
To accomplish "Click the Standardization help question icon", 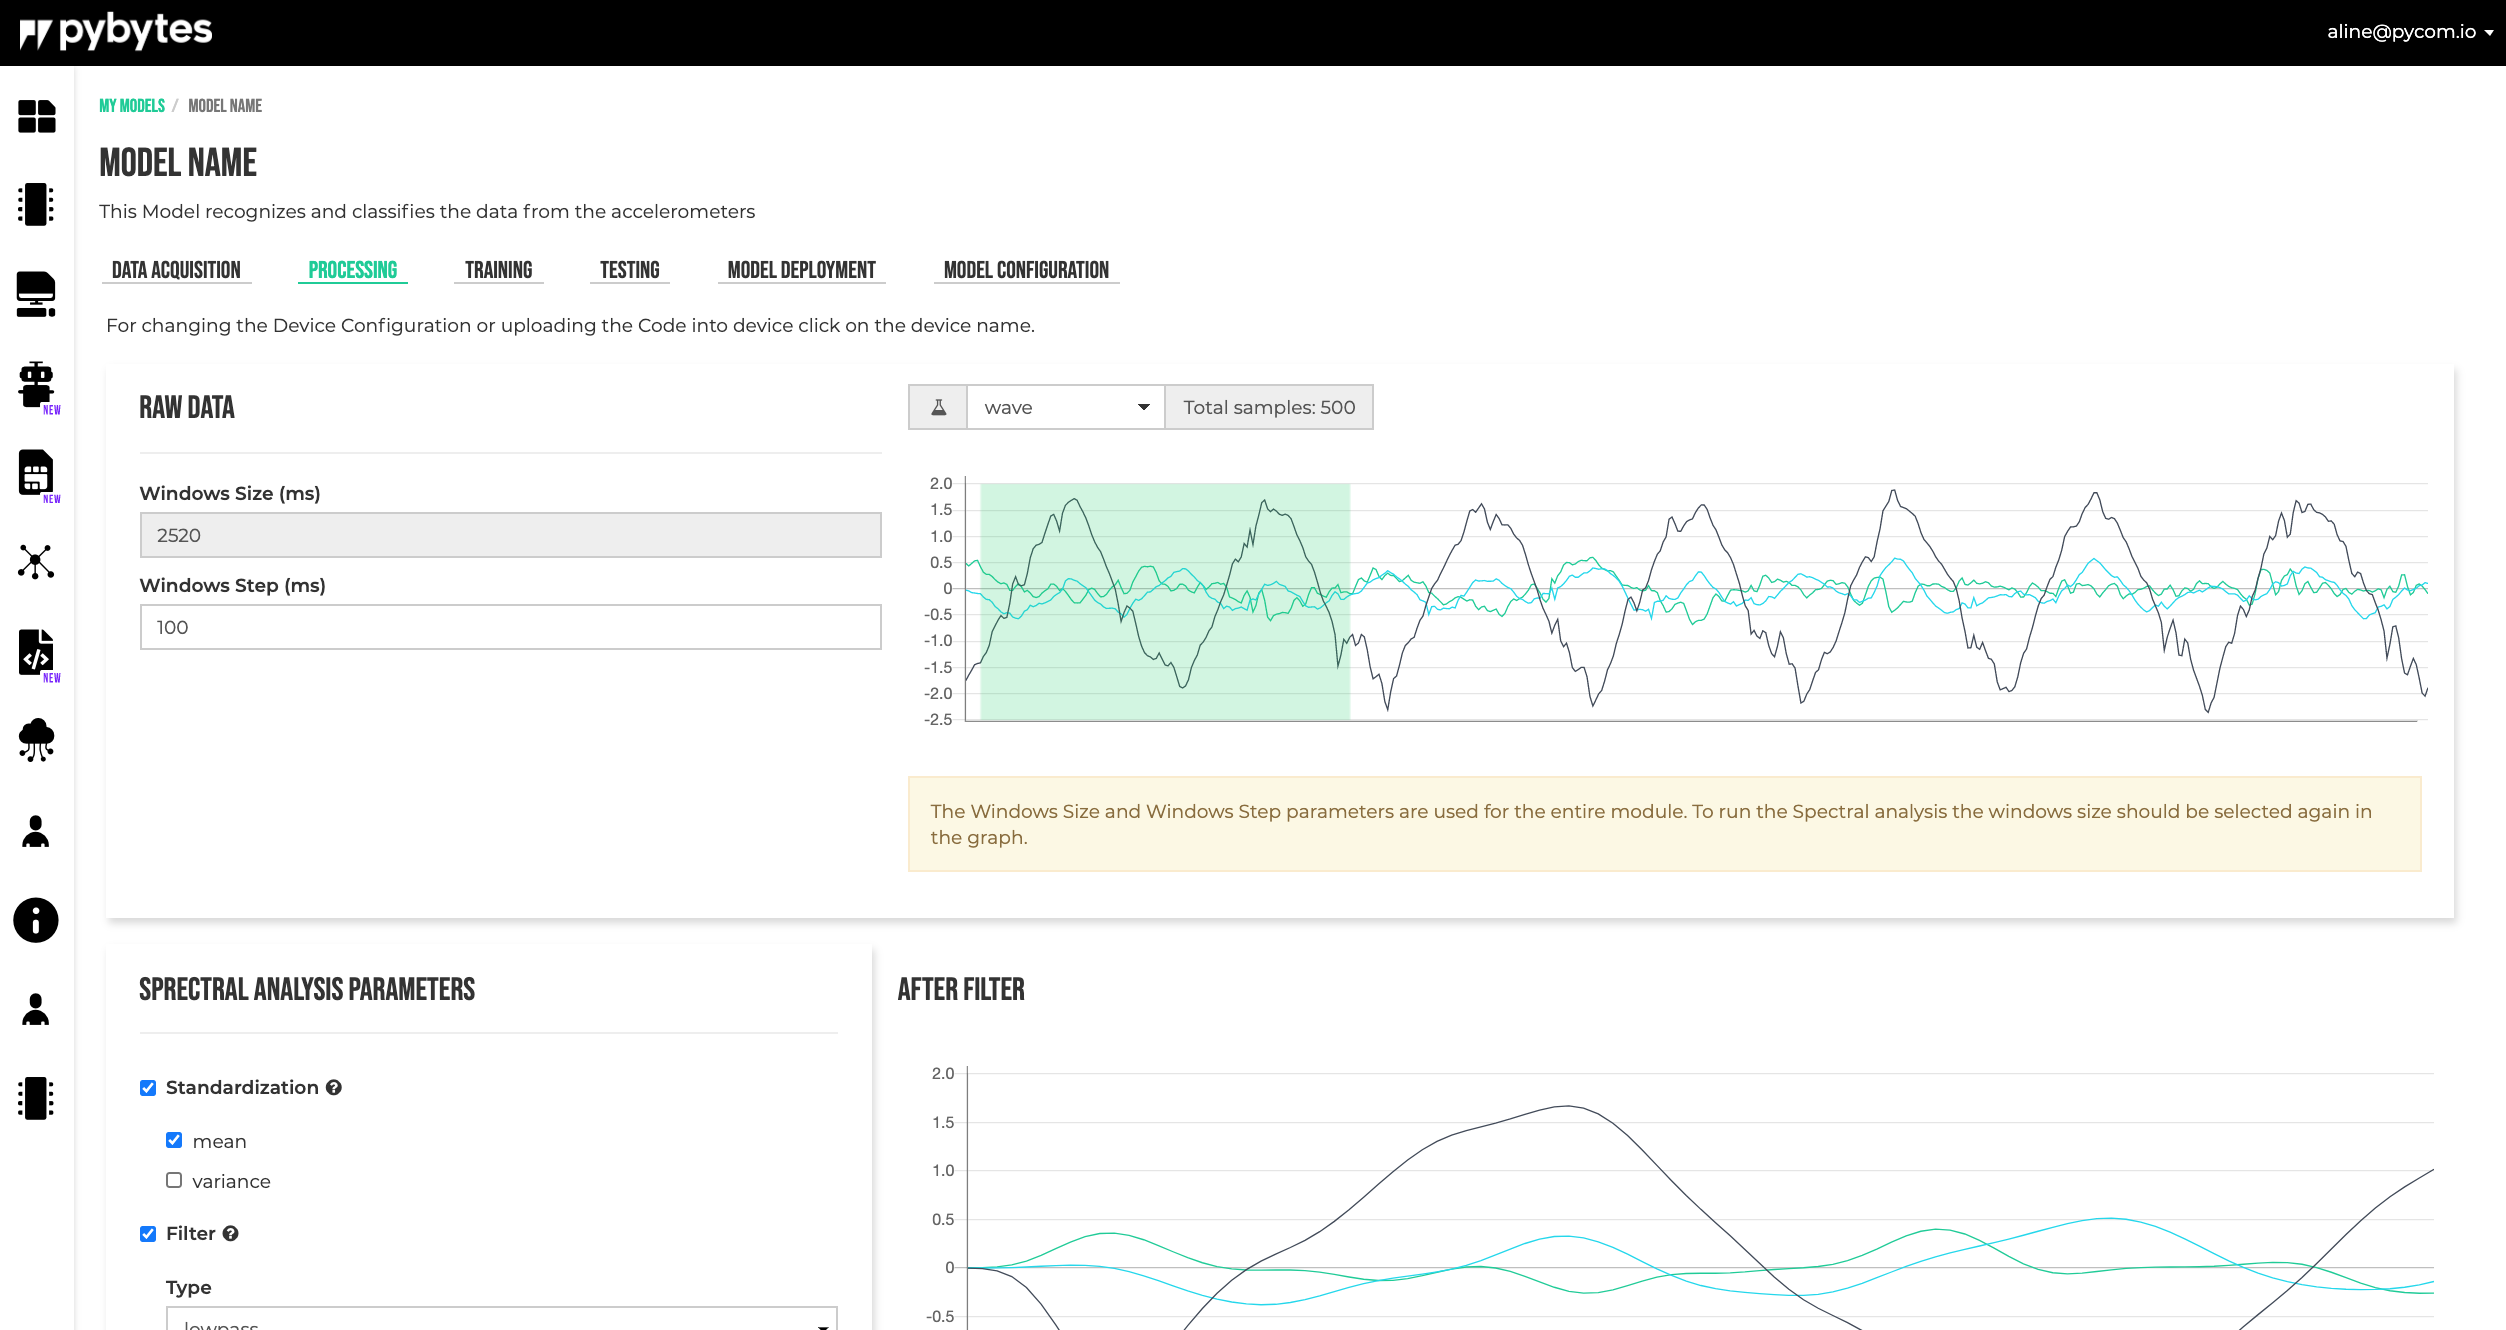I will 334,1088.
